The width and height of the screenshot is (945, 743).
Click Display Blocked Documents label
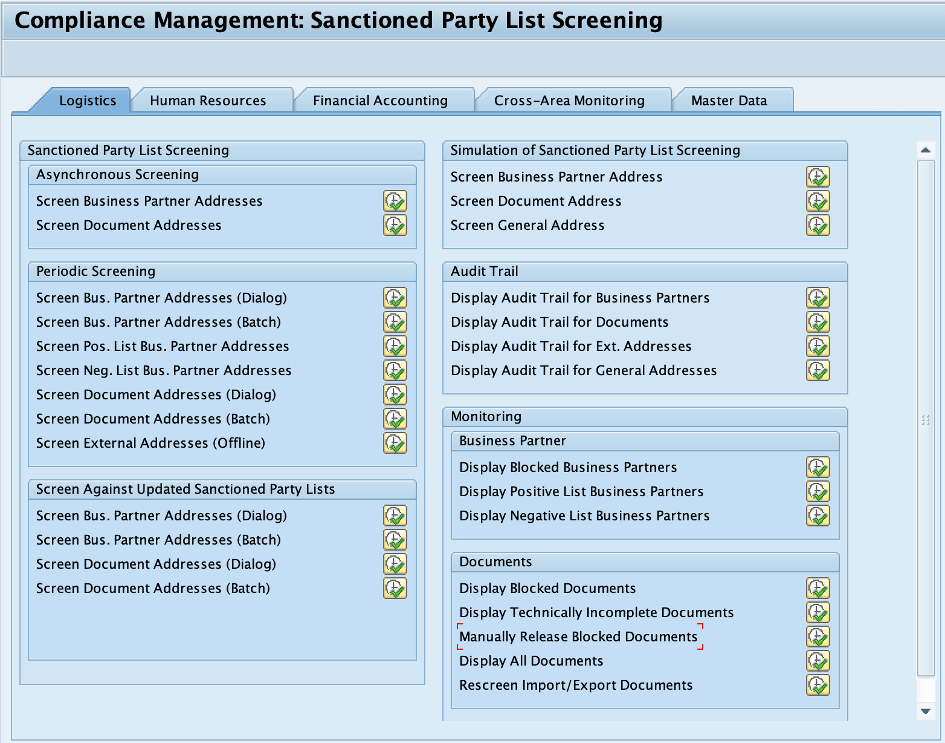[547, 588]
